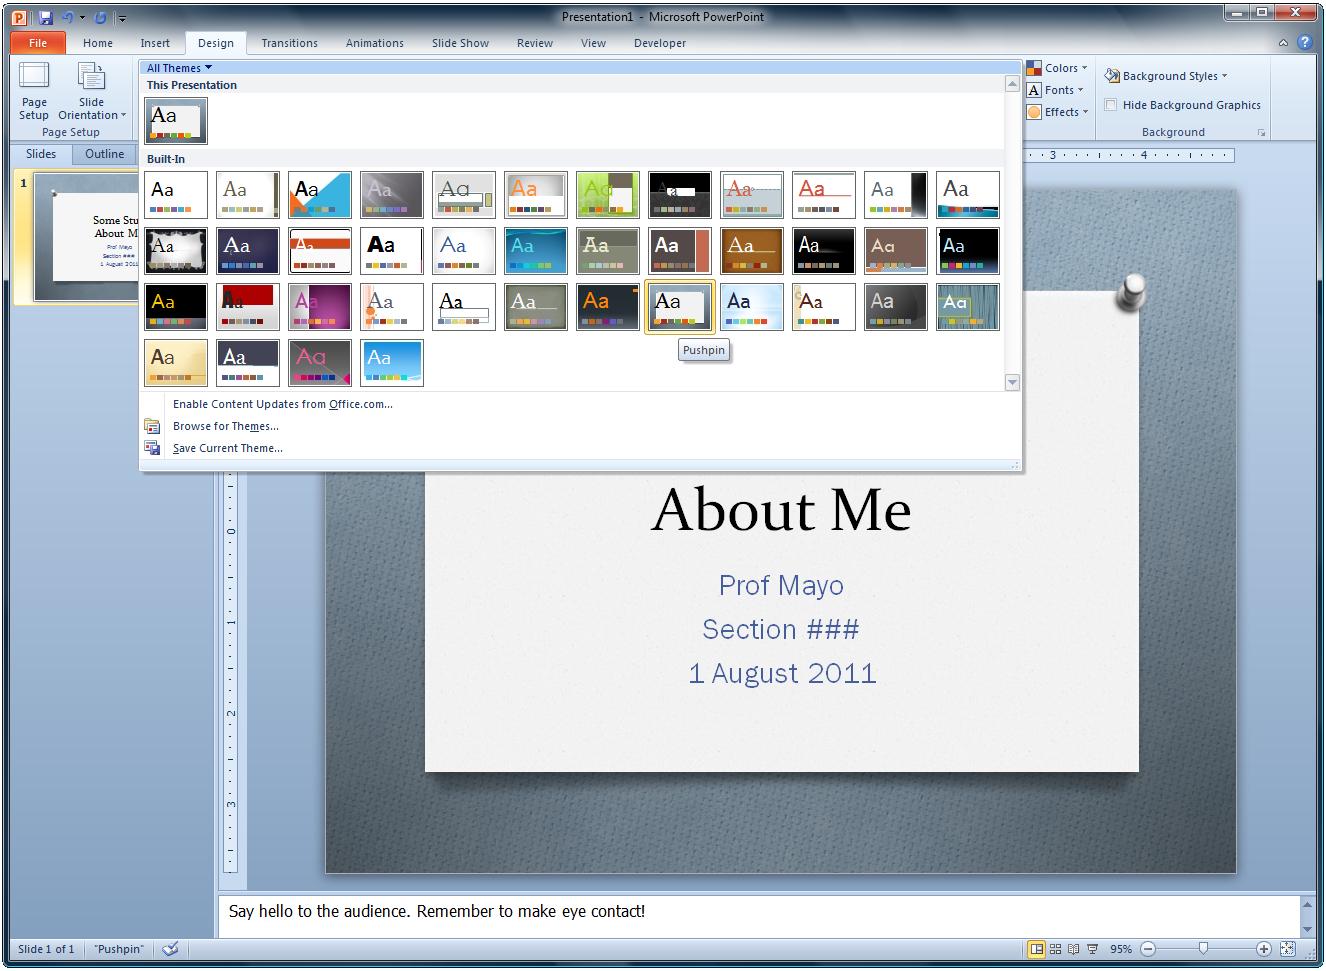The height and width of the screenshot is (971, 1326).
Task: Open Reading View from status bar
Action: (x=1074, y=949)
